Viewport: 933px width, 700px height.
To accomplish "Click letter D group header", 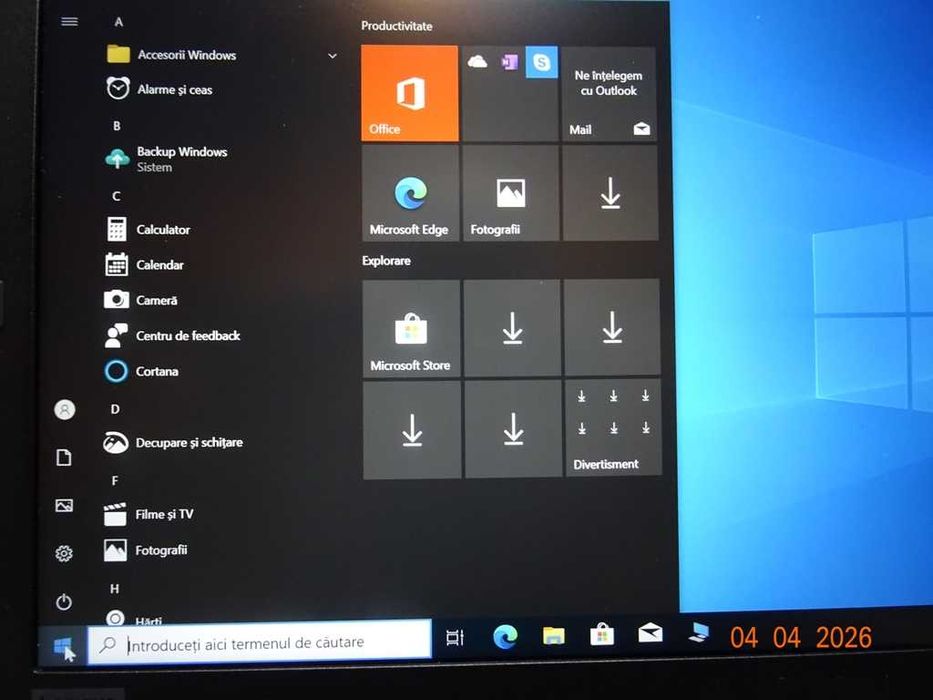I will pyautogui.click(x=115, y=409).
